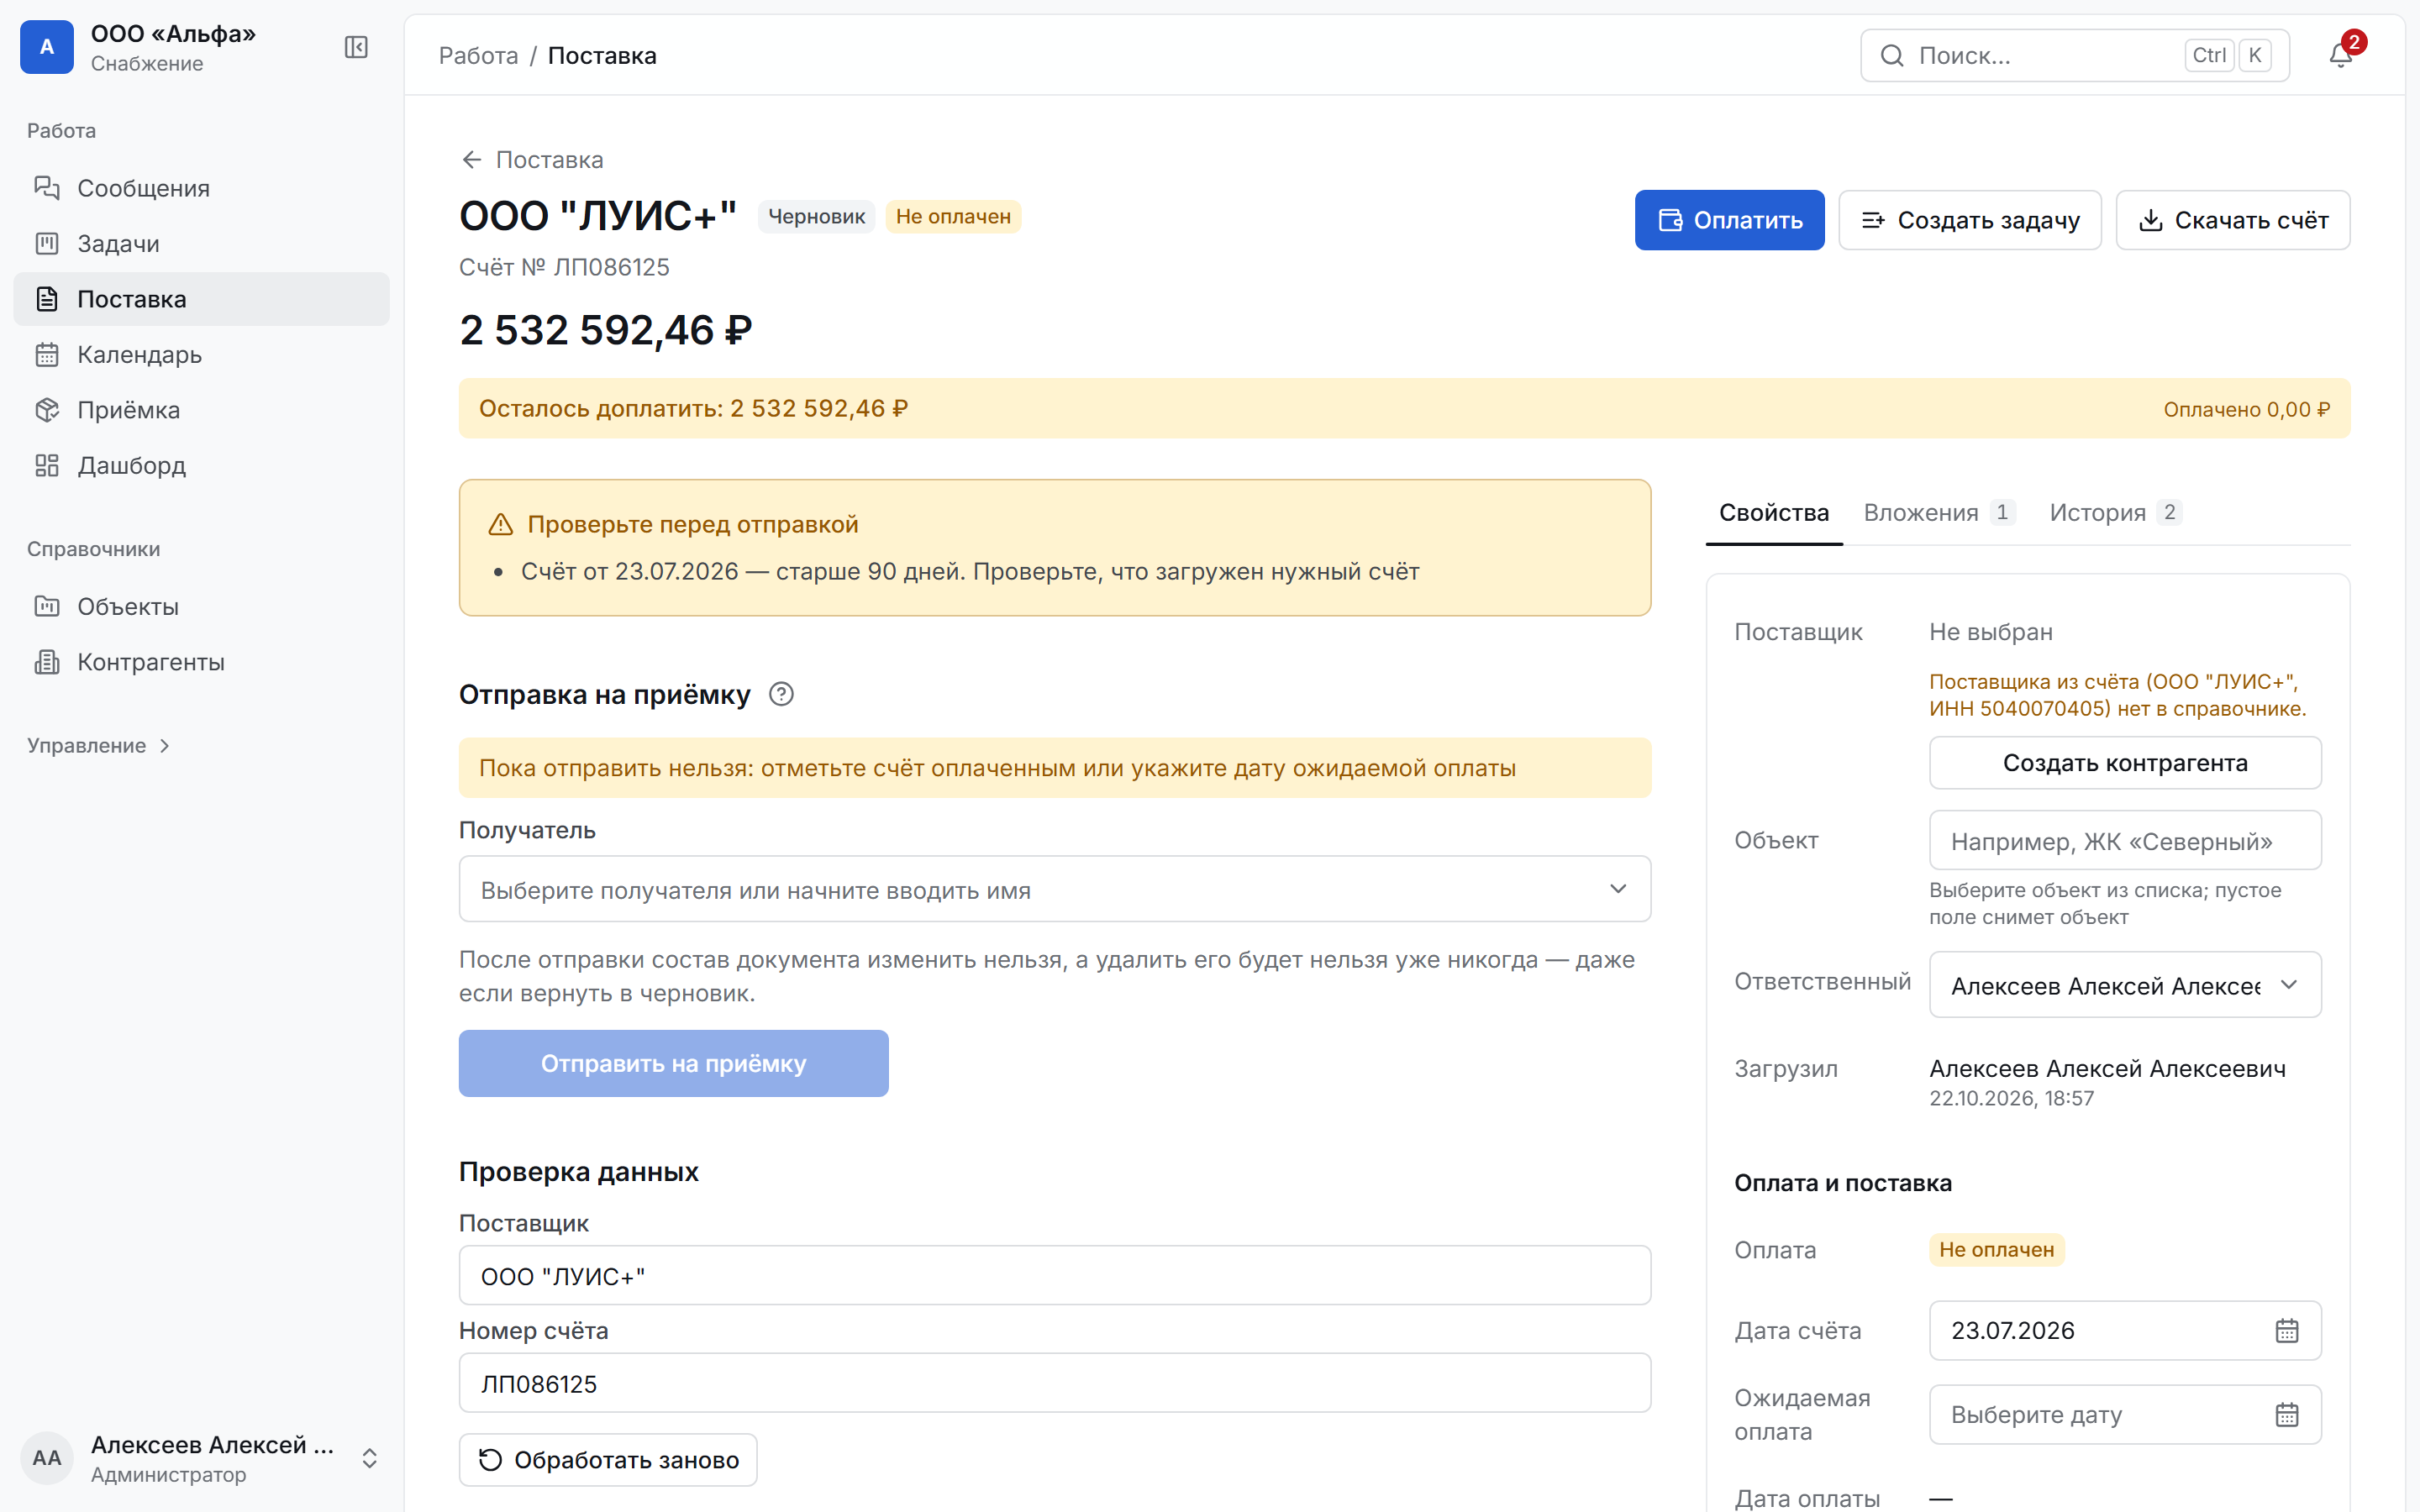
Task: Open calendar icon in Ожидаемая оплата field
Action: (2287, 1414)
